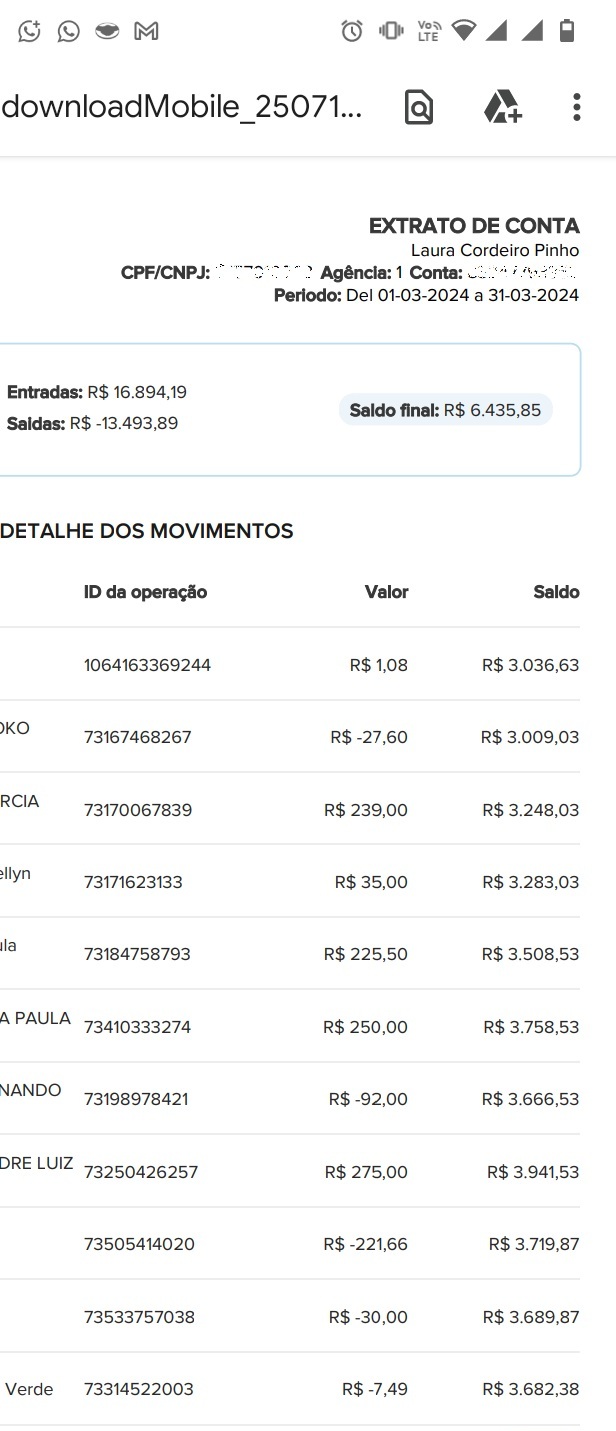Tap the eye-shaped notification icon

click(x=106, y=30)
